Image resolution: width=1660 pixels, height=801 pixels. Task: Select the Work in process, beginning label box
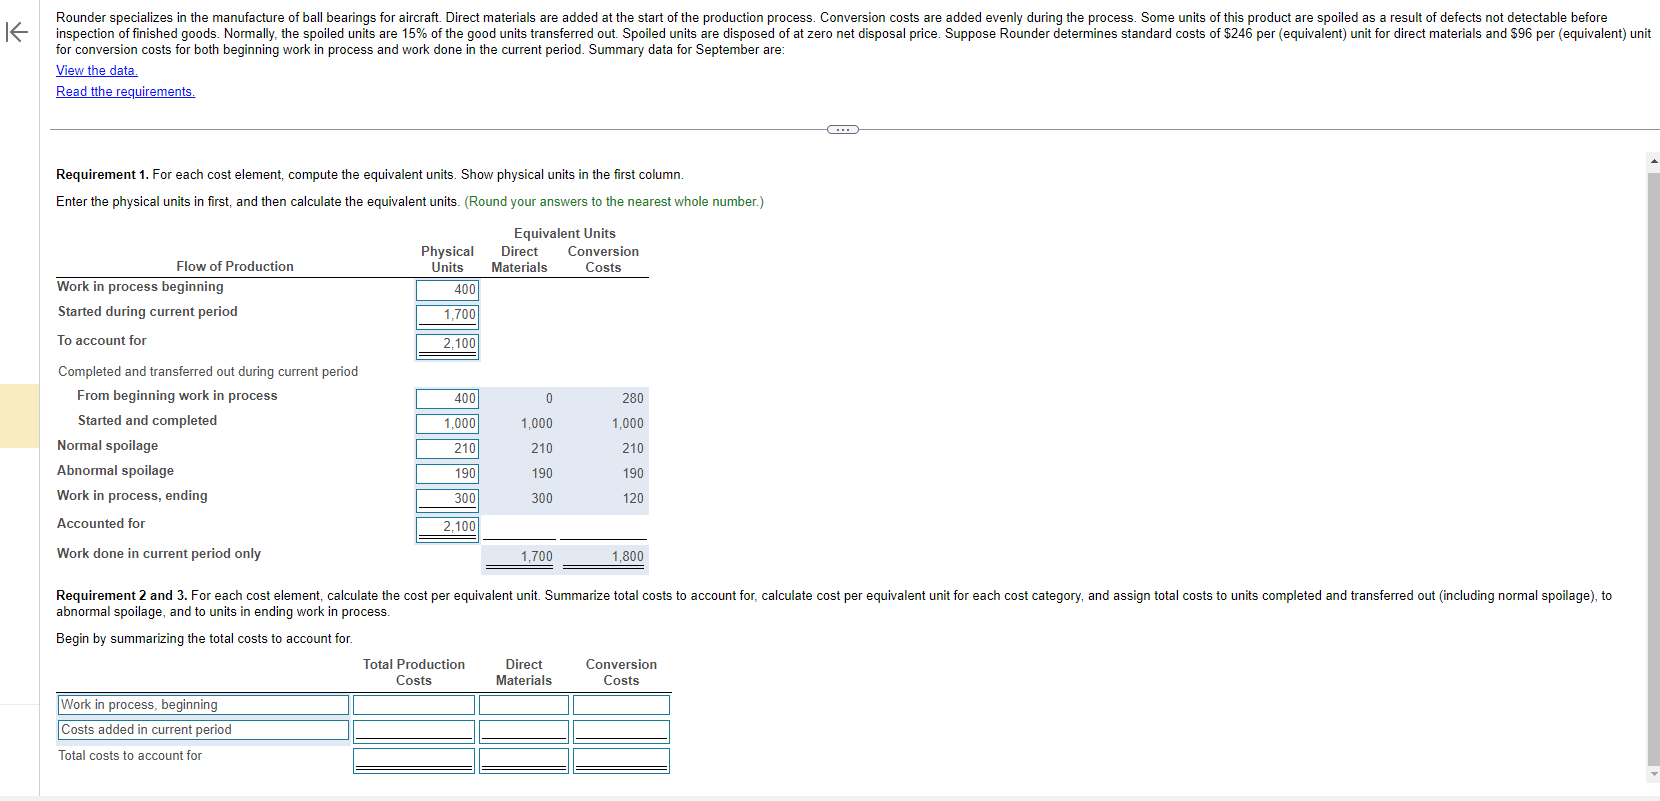coord(203,705)
